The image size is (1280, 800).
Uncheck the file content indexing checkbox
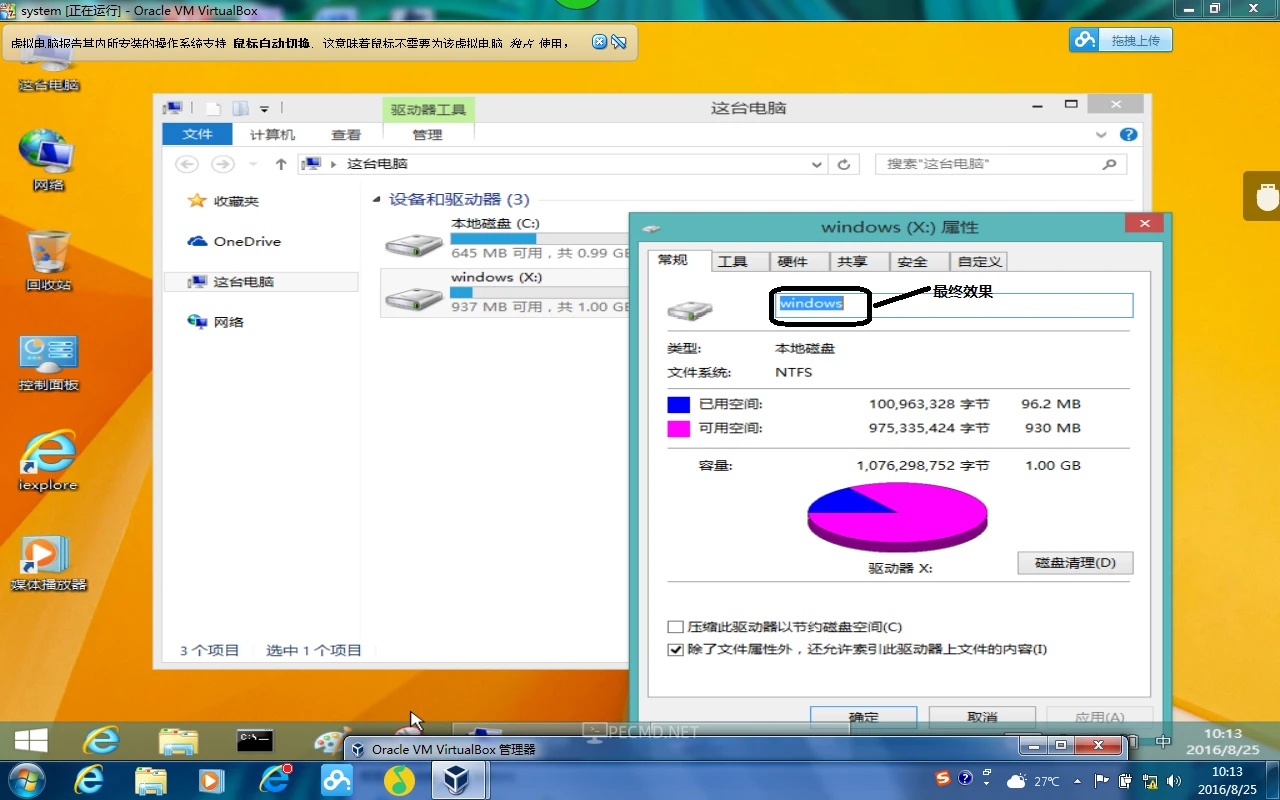click(675, 649)
